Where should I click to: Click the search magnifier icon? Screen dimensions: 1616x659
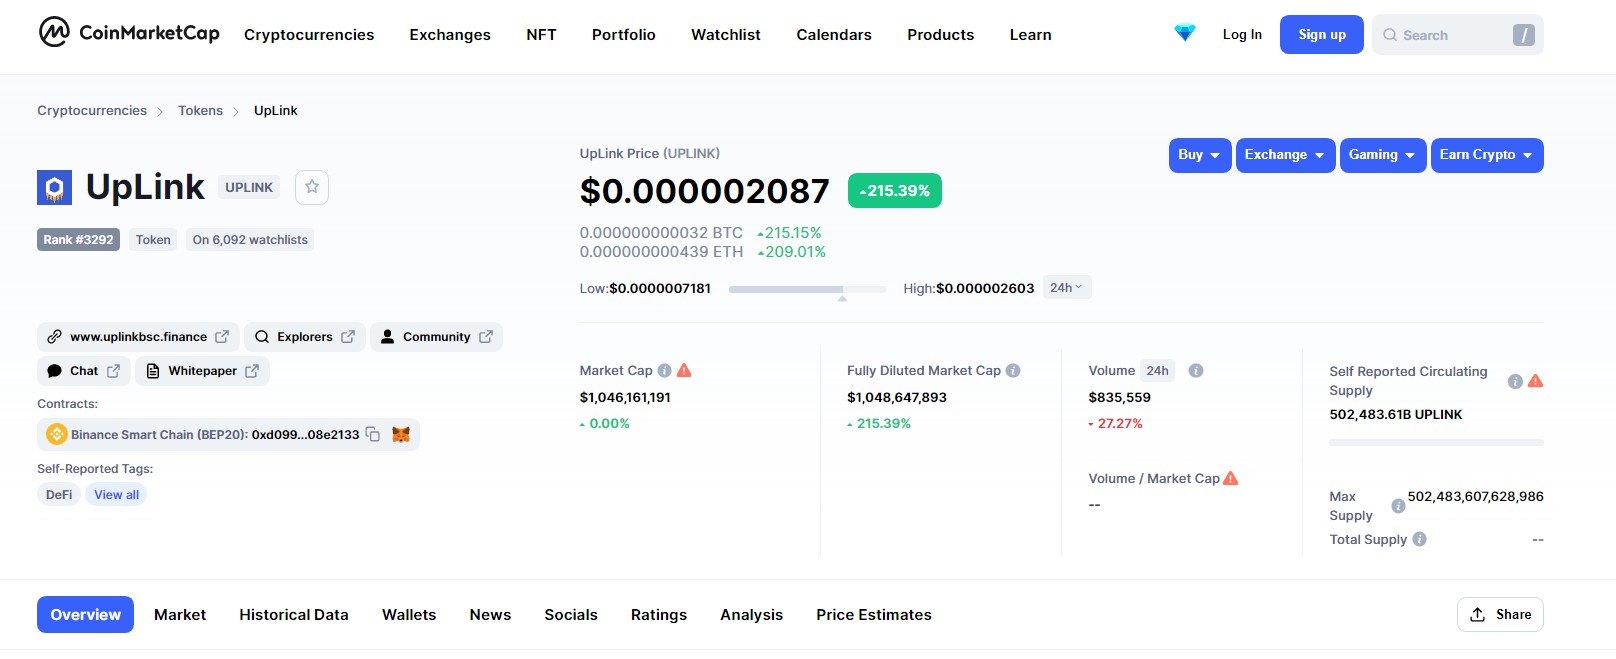(x=1390, y=35)
